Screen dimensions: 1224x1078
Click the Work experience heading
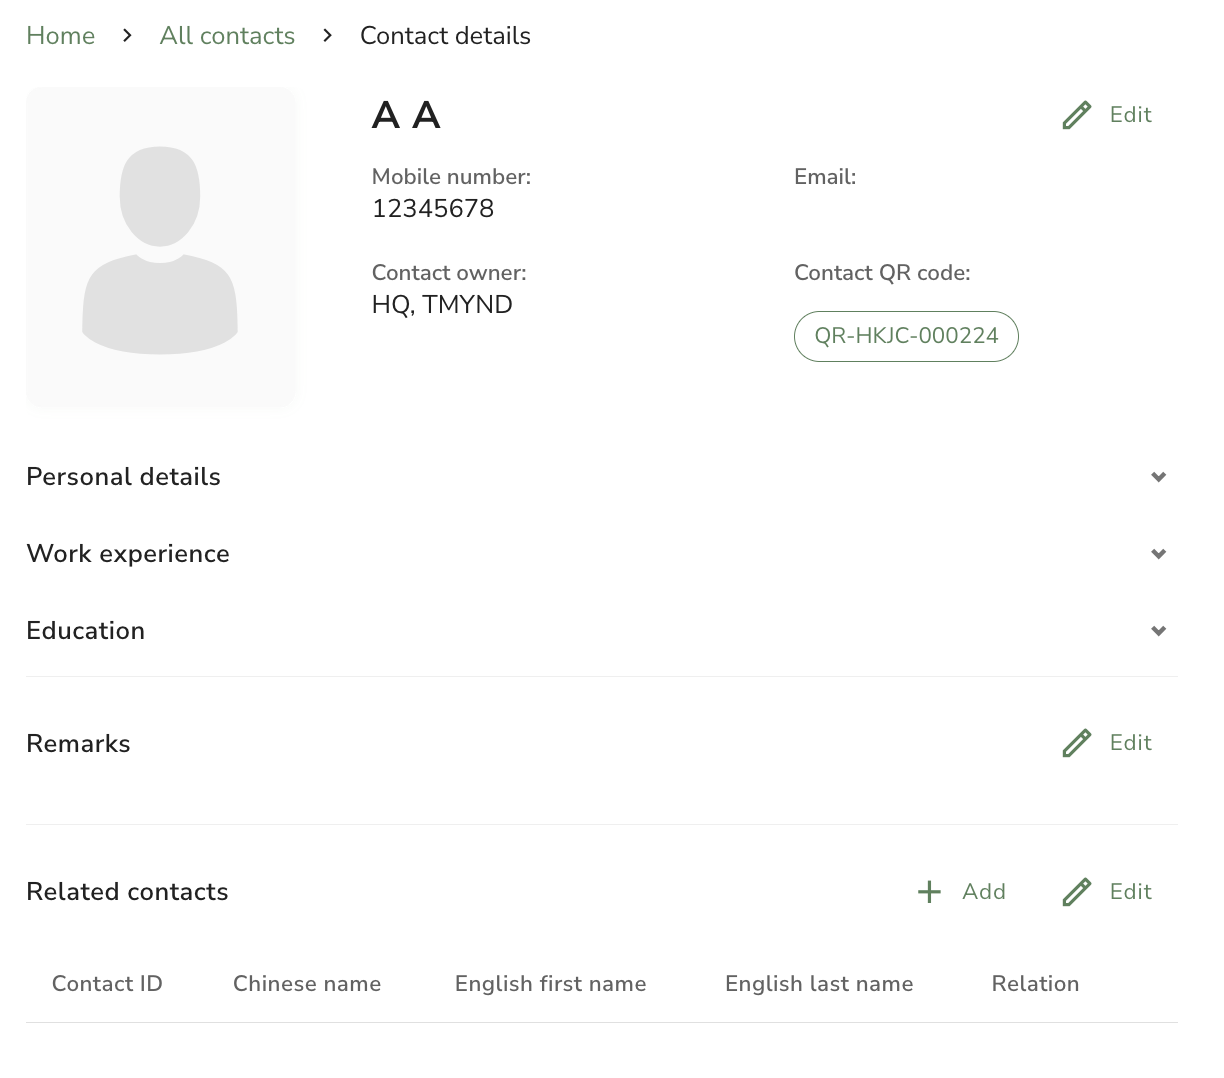pyautogui.click(x=128, y=554)
